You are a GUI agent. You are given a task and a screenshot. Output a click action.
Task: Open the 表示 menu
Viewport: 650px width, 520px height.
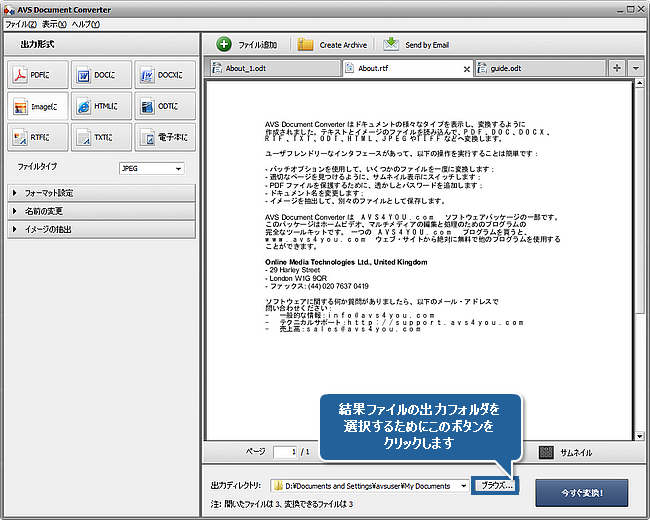[x=54, y=24]
